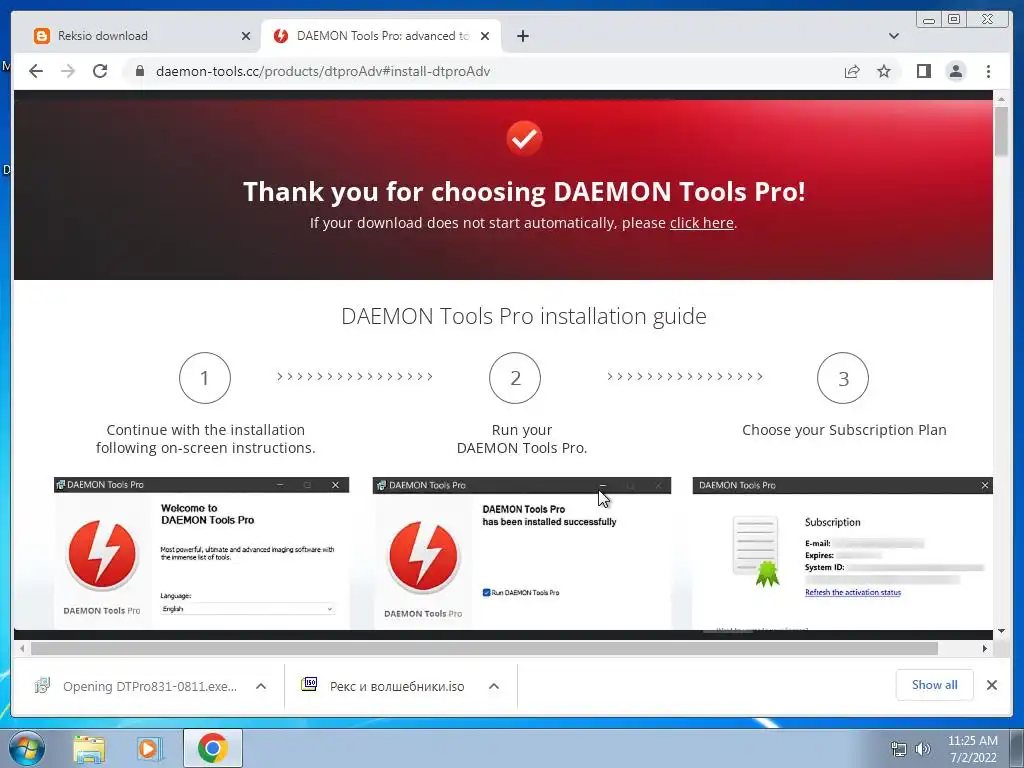The width and height of the screenshot is (1024, 768).
Task: Open the installed successfully screenshot
Action: (522, 553)
